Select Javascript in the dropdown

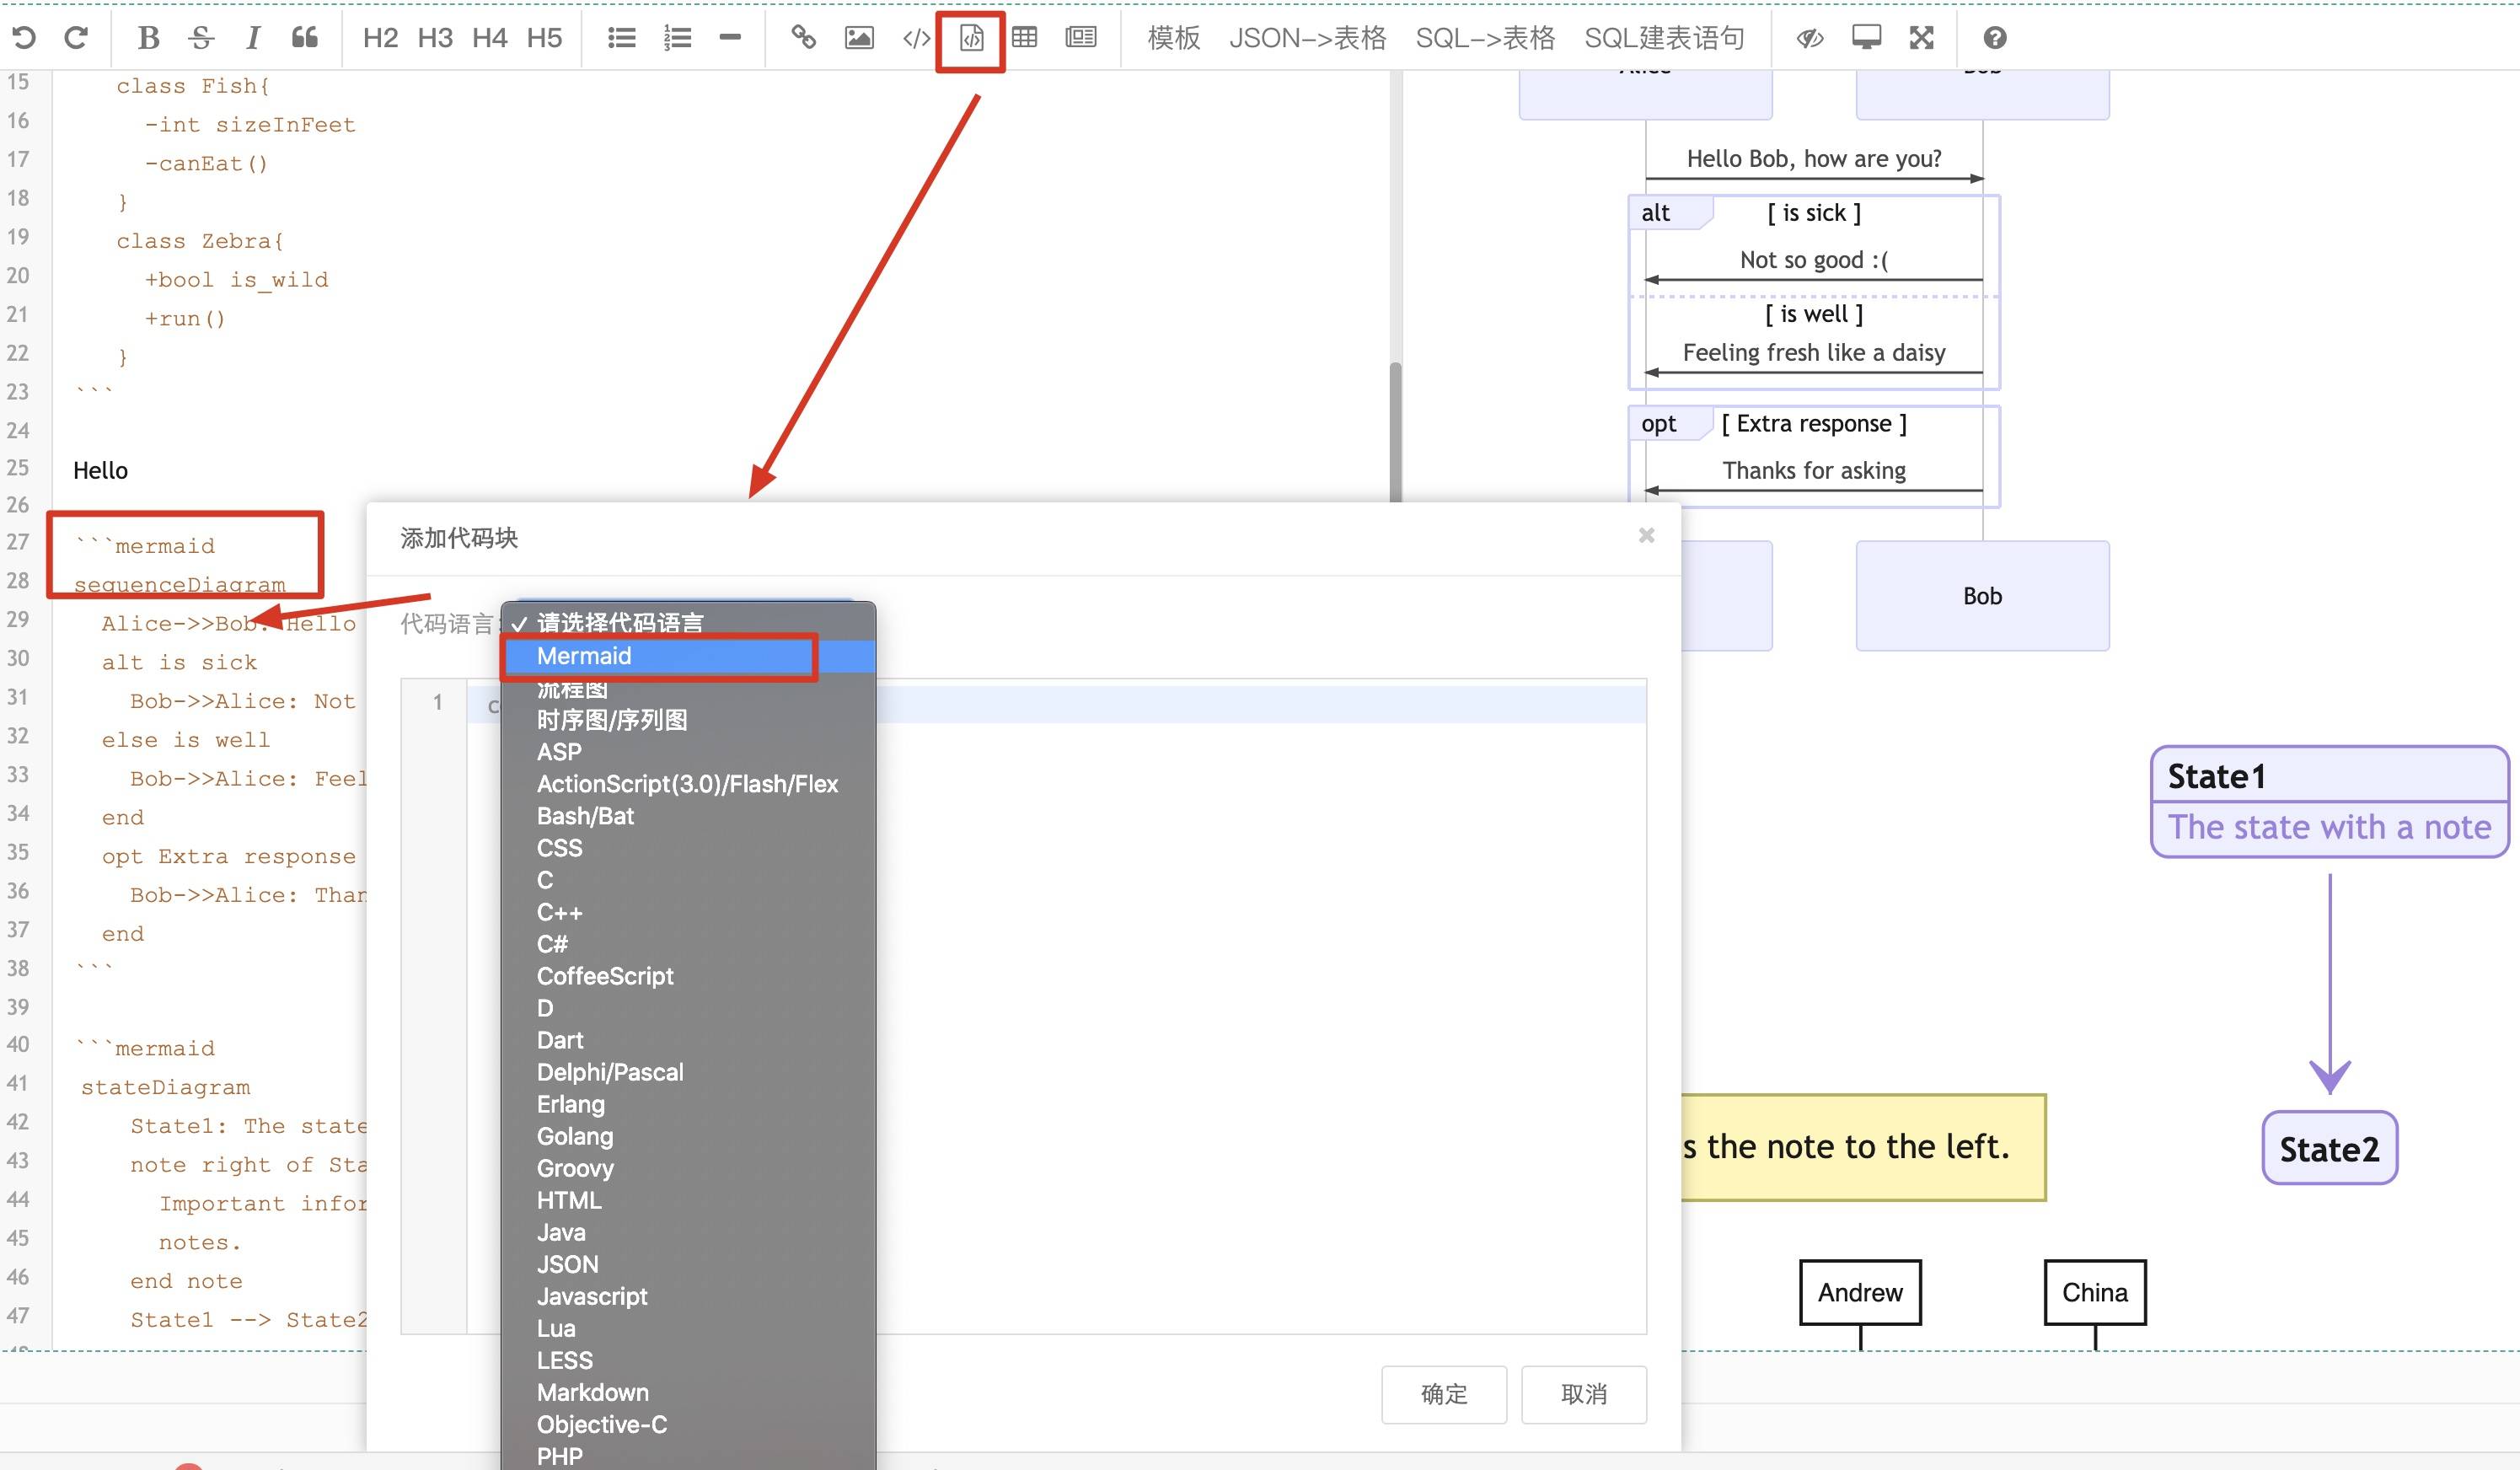688,1296
